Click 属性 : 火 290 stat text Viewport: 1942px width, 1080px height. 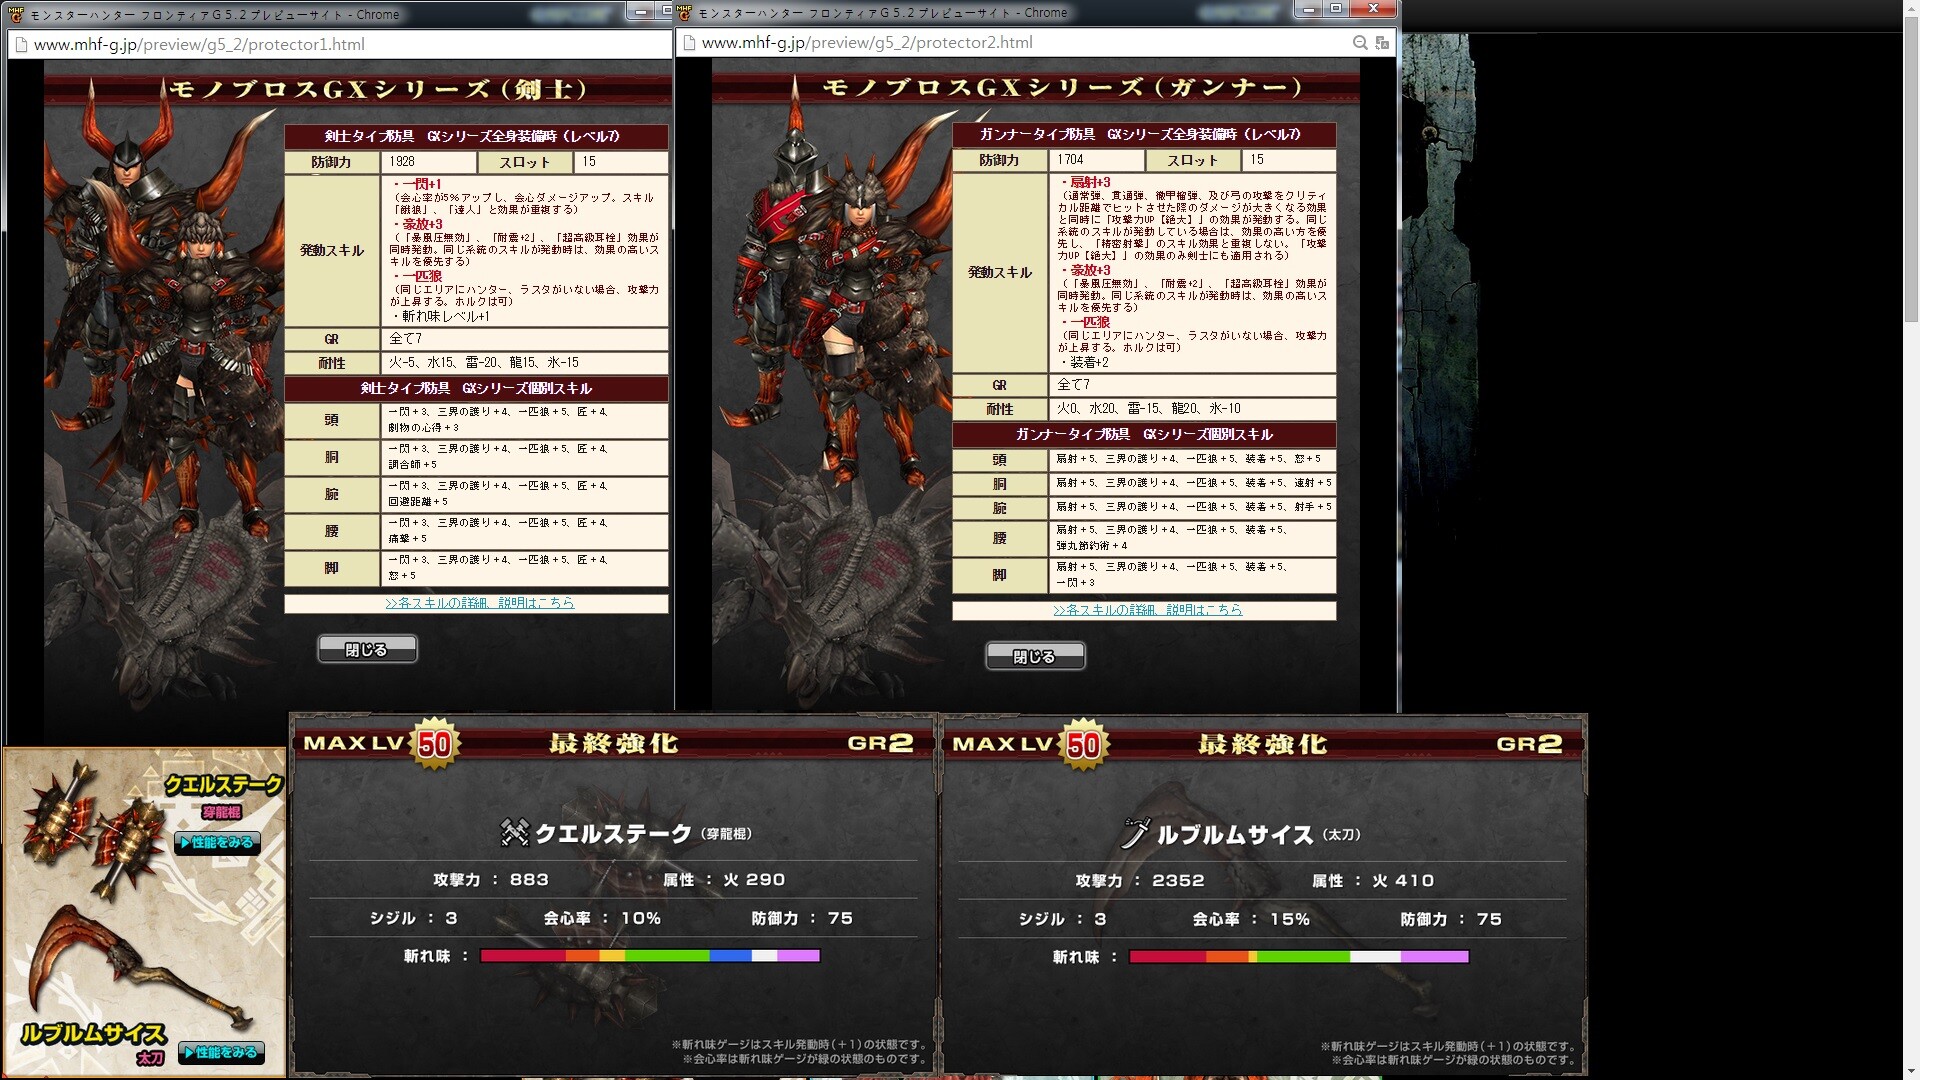[x=724, y=880]
